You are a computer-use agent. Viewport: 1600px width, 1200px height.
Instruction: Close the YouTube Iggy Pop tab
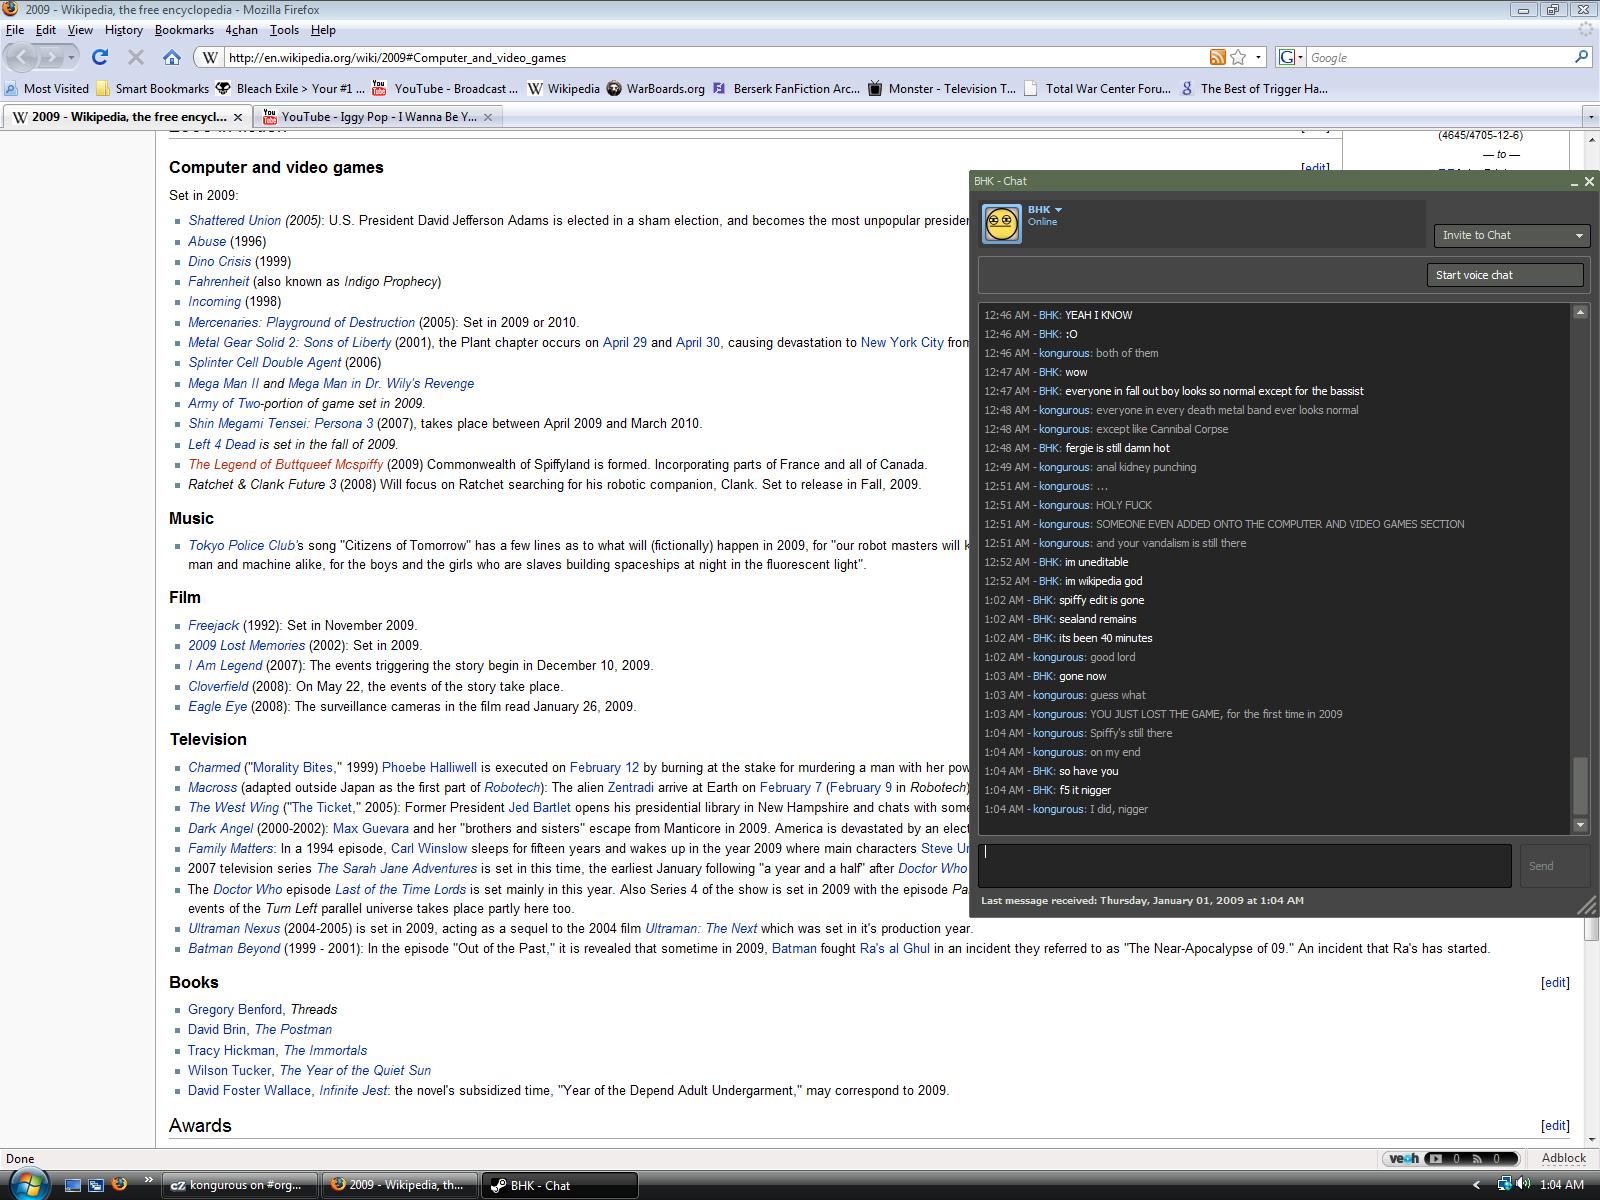487,117
